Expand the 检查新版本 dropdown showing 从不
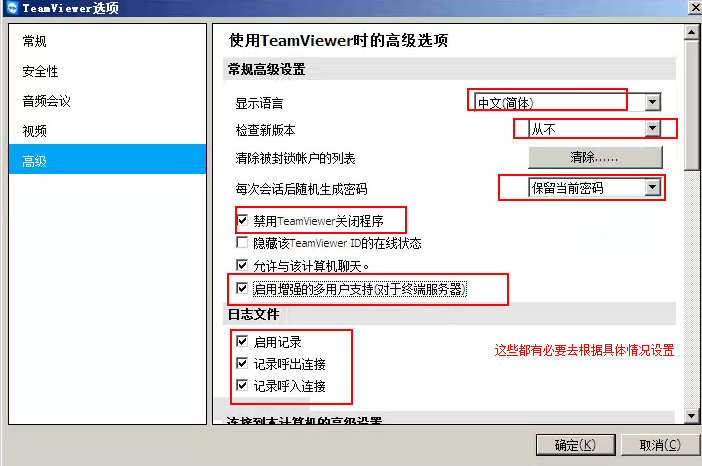Screen dimensions: 702x466 tap(653, 129)
